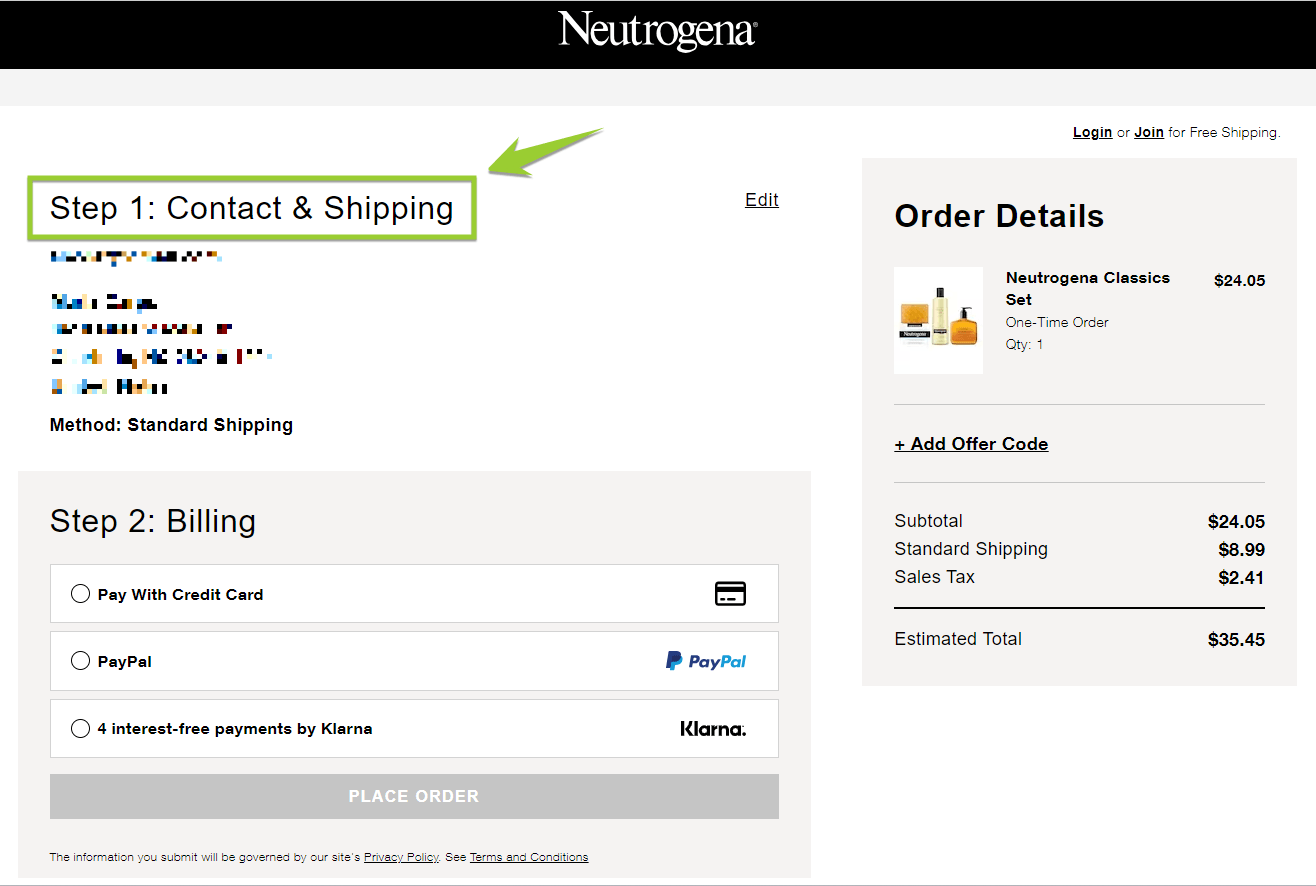Open the Terms and Conditions
The width and height of the screenshot is (1316, 886).
pos(528,857)
